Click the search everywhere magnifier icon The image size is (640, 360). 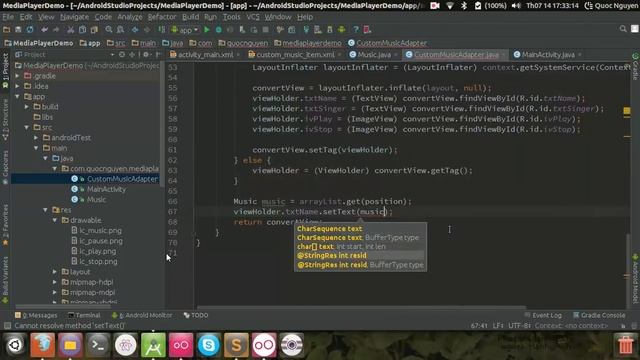(623, 29)
